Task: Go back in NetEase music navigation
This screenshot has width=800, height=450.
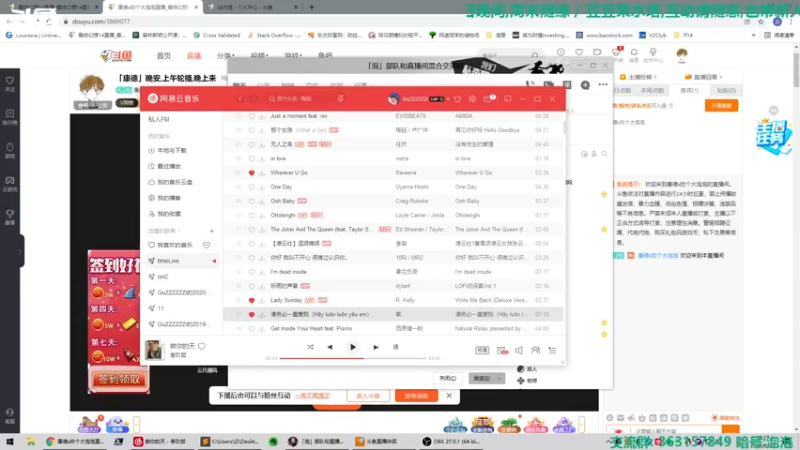Action: [240, 99]
